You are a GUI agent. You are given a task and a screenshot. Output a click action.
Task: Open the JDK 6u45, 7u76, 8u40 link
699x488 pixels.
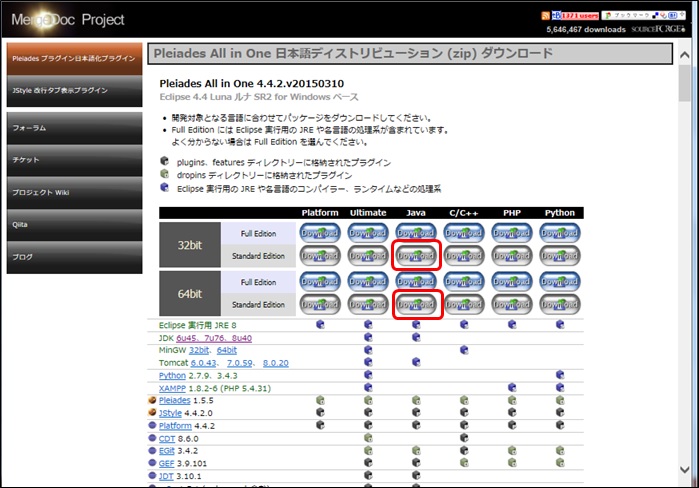214,338
